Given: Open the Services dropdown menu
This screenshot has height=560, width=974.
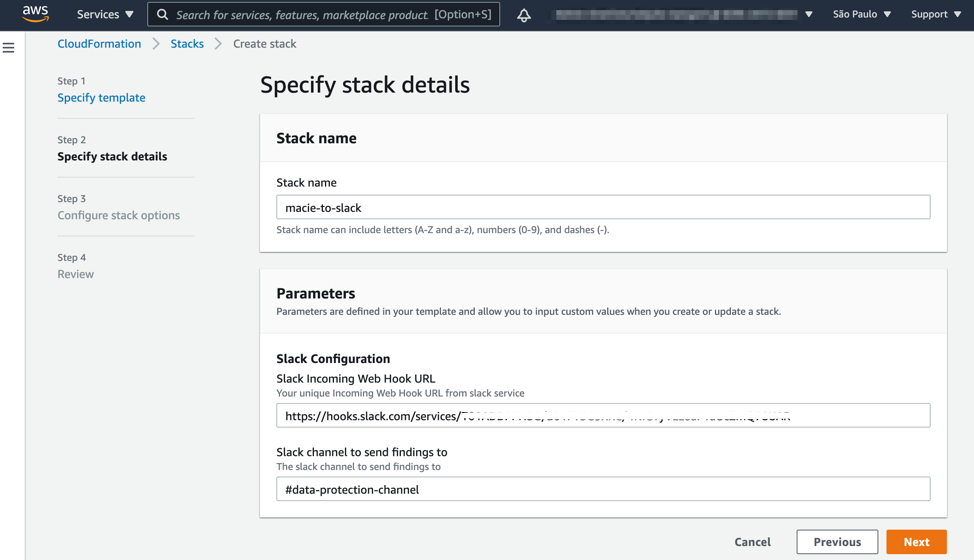Looking at the screenshot, I should [x=105, y=14].
